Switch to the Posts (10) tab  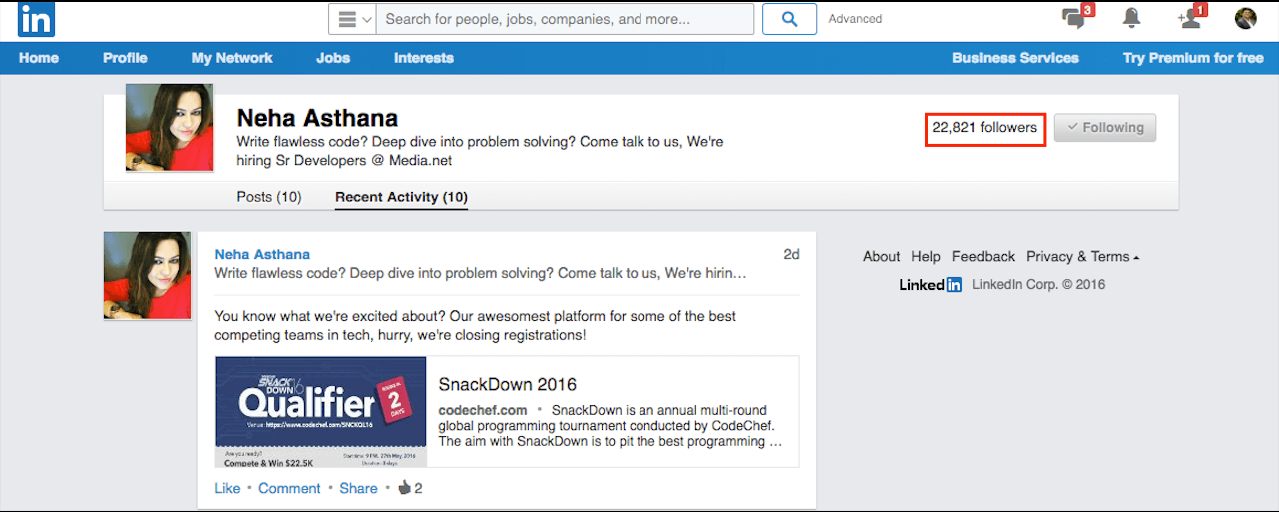click(269, 197)
